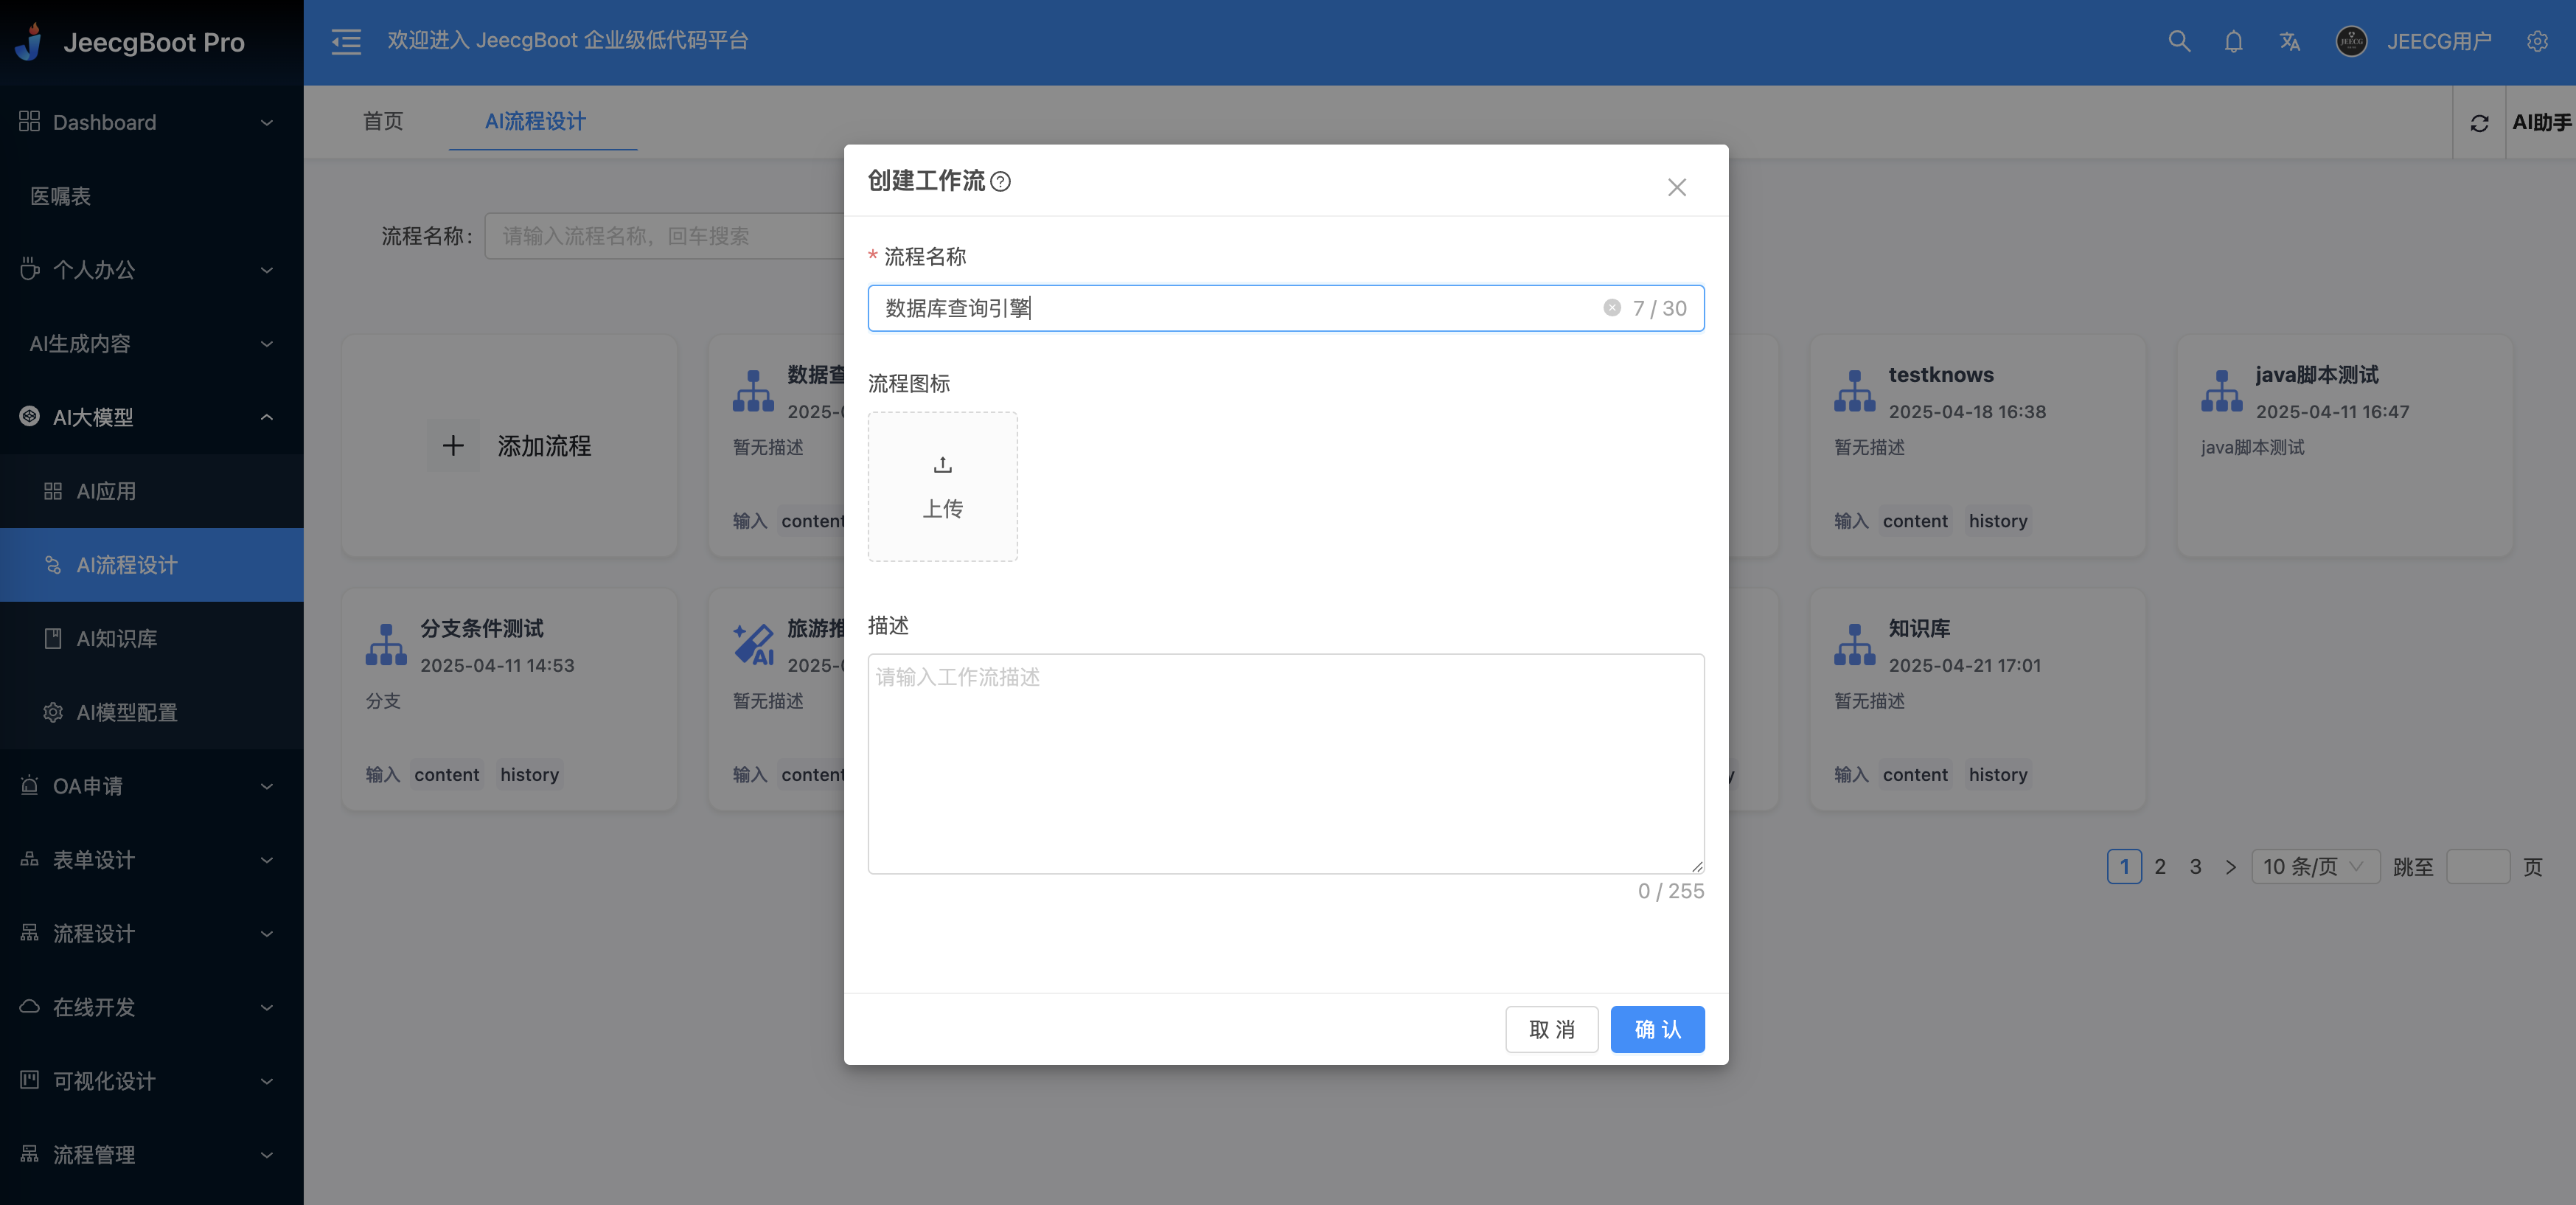The image size is (2576, 1205).
Task: Click the java脚本测试 card title
Action: [2316, 374]
